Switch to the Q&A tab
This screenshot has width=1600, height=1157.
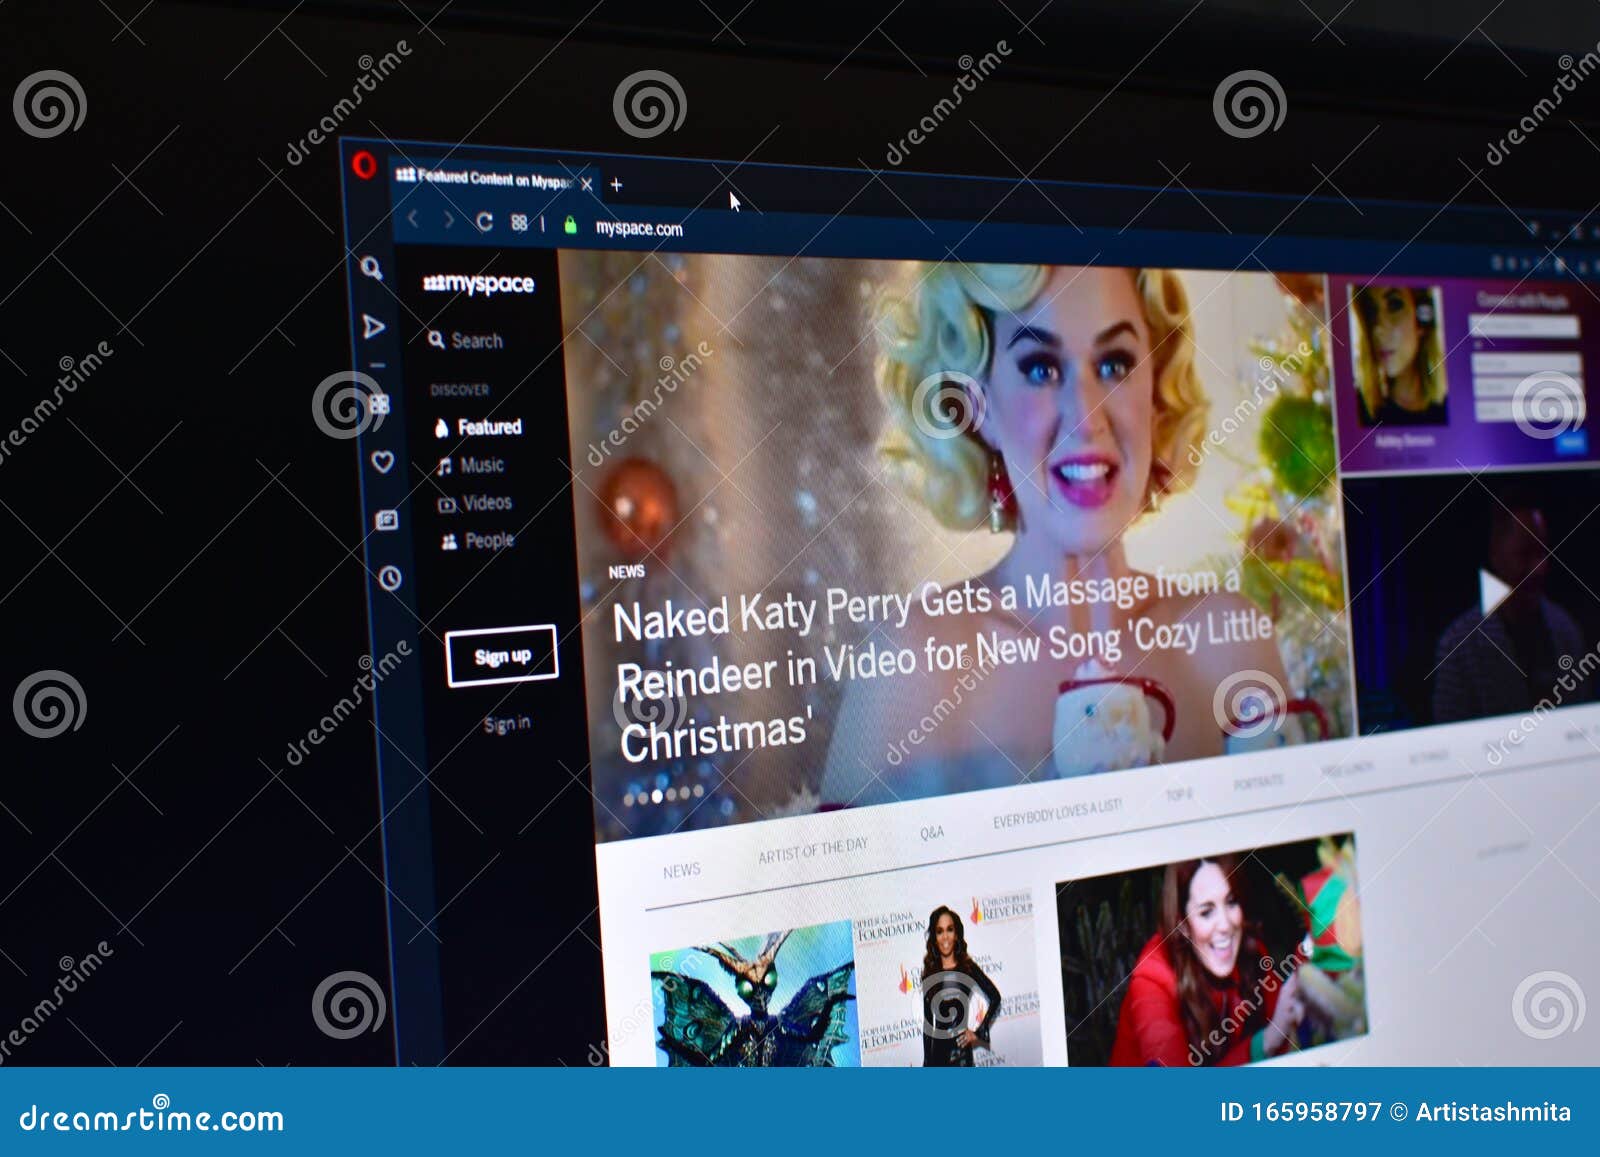(x=931, y=832)
